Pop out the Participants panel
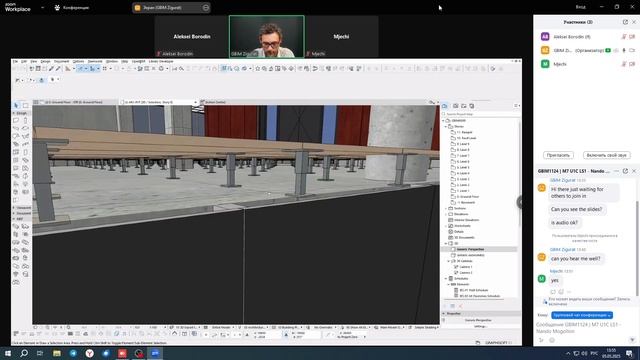The height and width of the screenshot is (360, 640). click(x=625, y=22)
